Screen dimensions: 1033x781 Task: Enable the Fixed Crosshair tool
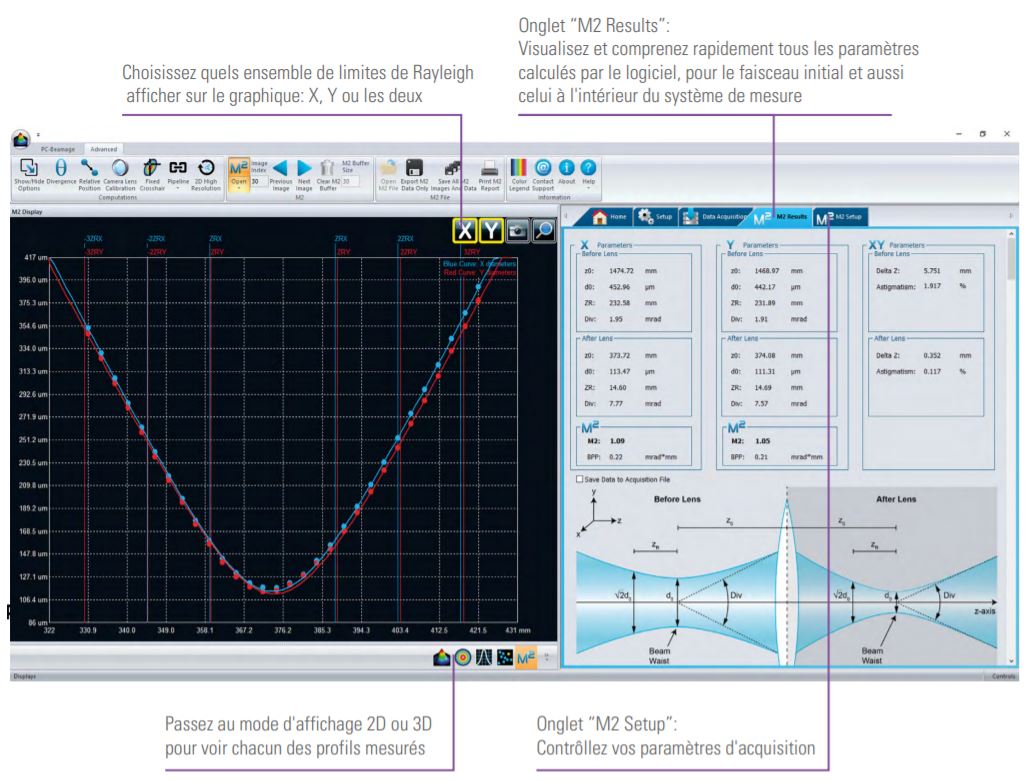tap(151, 169)
